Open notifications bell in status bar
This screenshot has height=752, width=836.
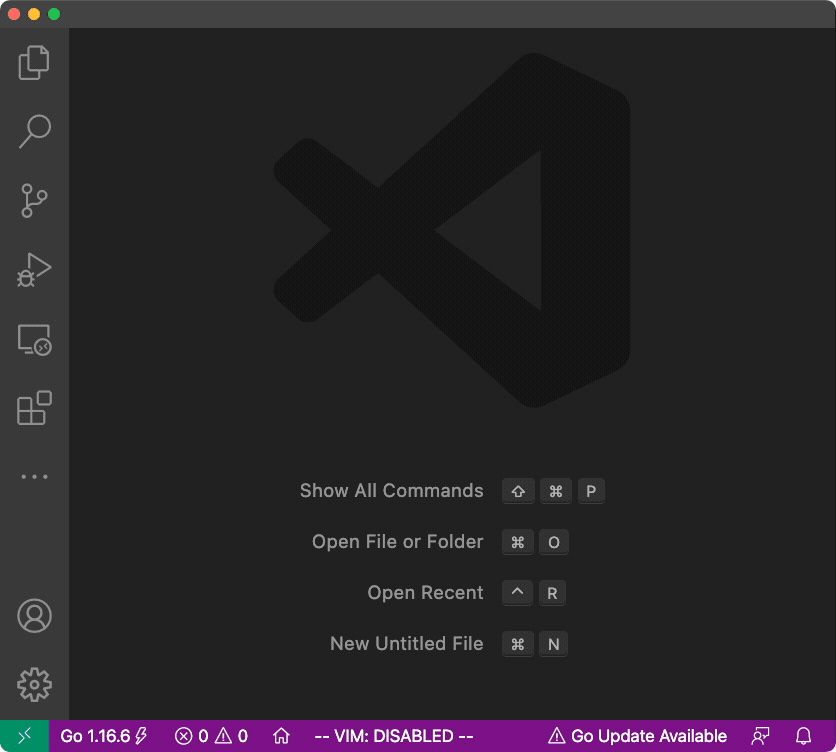click(803, 736)
